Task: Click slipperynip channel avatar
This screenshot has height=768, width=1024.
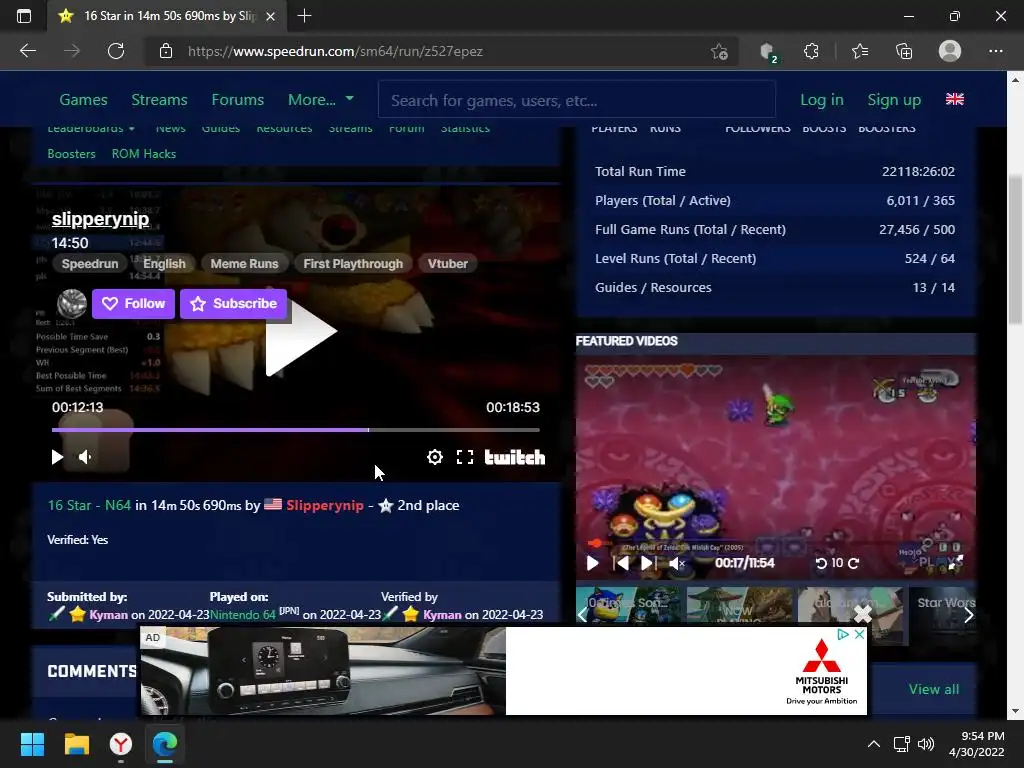Action: point(72,304)
